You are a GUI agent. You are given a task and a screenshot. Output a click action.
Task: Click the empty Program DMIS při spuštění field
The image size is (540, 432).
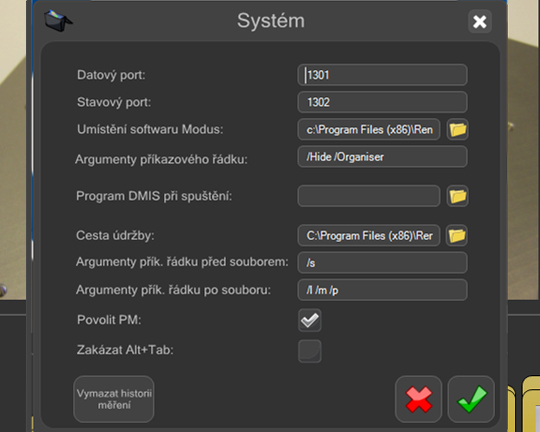click(x=369, y=196)
